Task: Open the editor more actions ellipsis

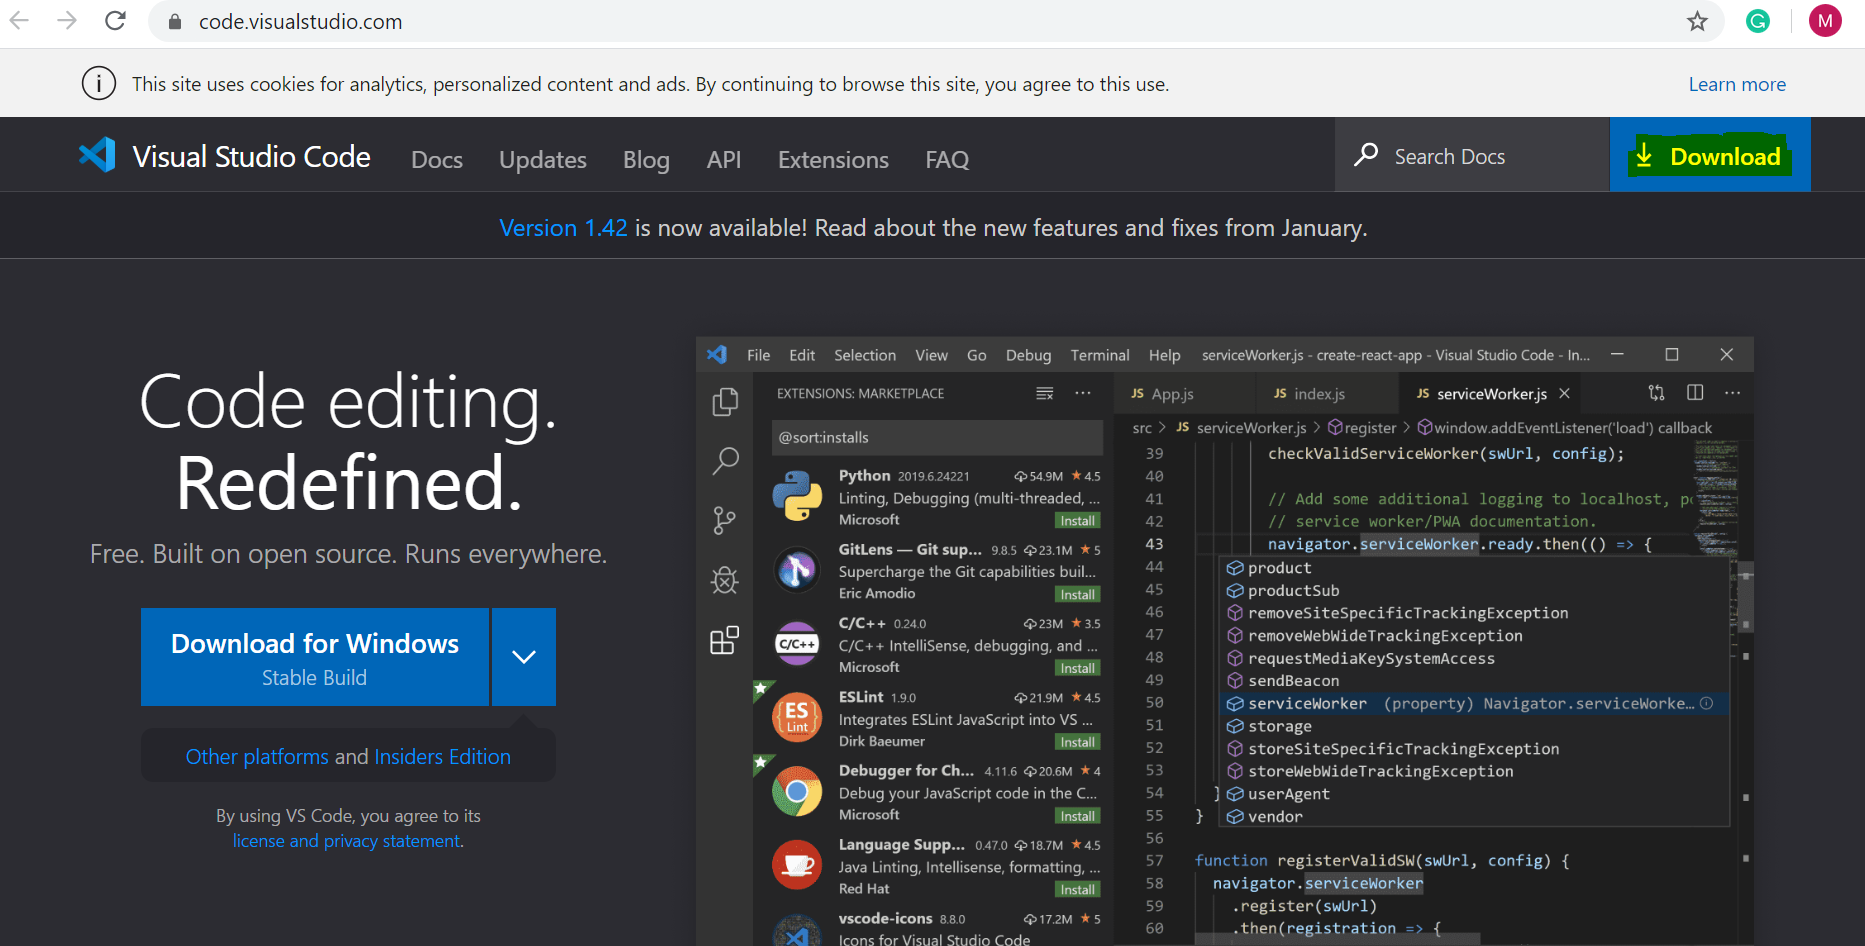Action: [1733, 393]
